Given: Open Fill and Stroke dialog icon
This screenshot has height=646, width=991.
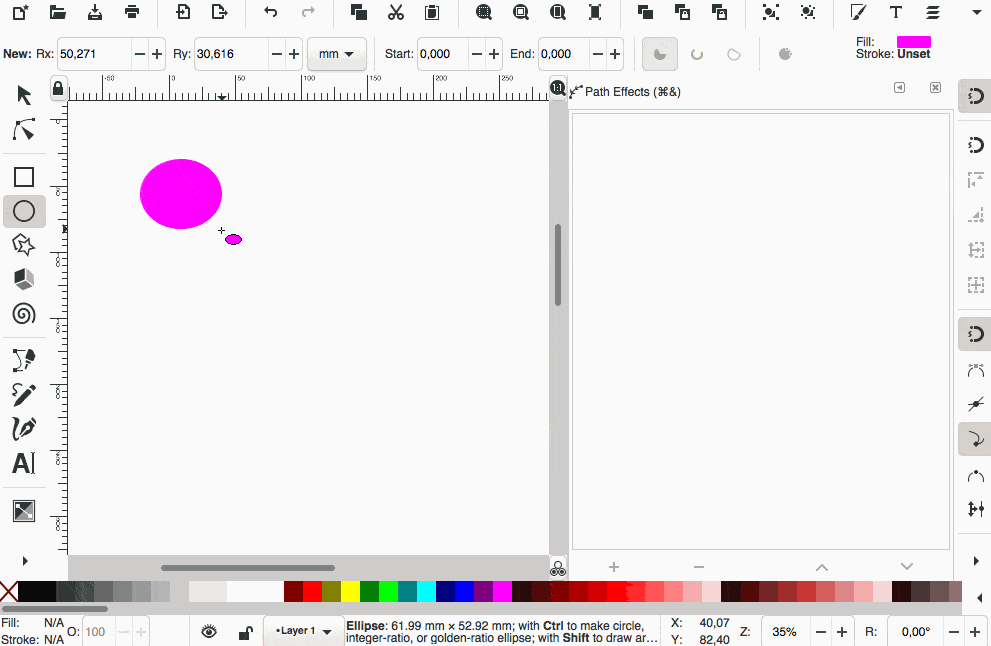Looking at the screenshot, I should coord(858,12).
